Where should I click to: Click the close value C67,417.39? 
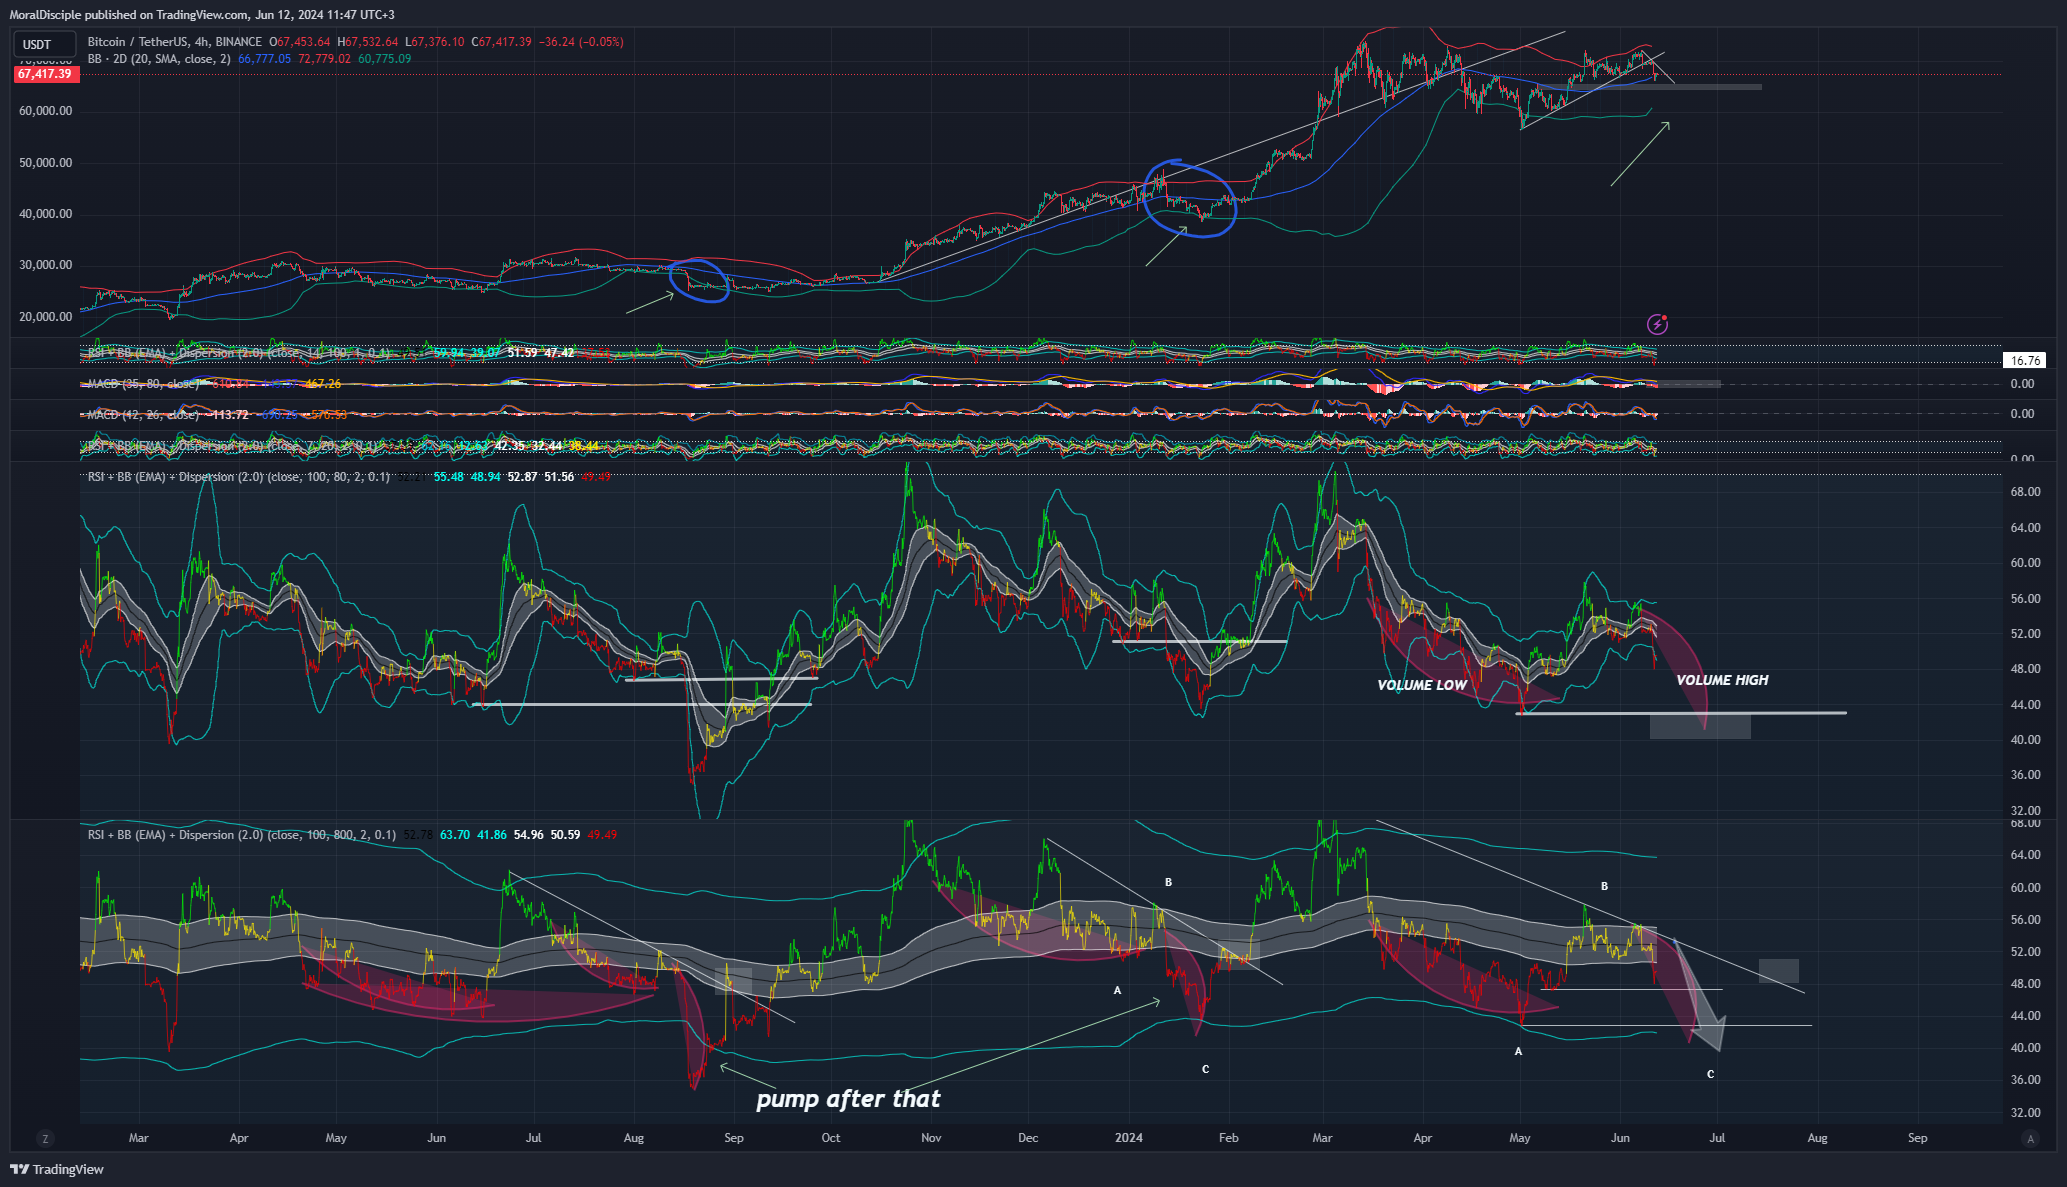501,42
